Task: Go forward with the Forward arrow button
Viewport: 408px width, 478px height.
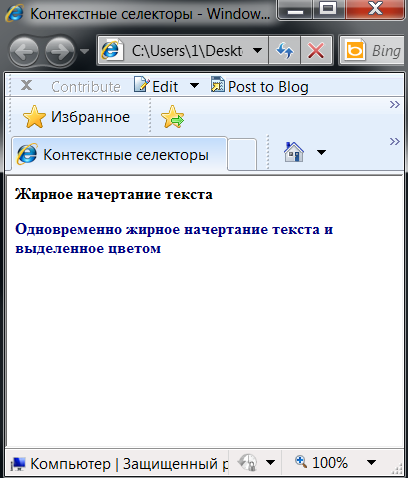Action: tap(60, 51)
